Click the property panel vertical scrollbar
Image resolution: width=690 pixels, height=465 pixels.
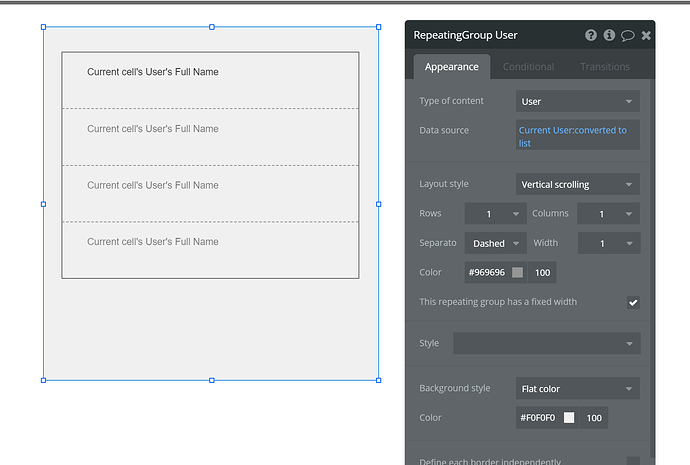click(652, 268)
